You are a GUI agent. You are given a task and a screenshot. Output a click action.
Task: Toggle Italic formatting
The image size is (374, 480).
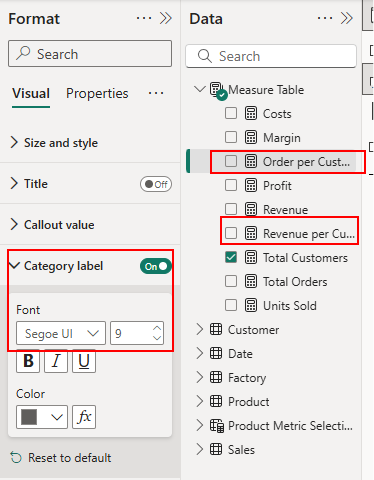[56, 361]
